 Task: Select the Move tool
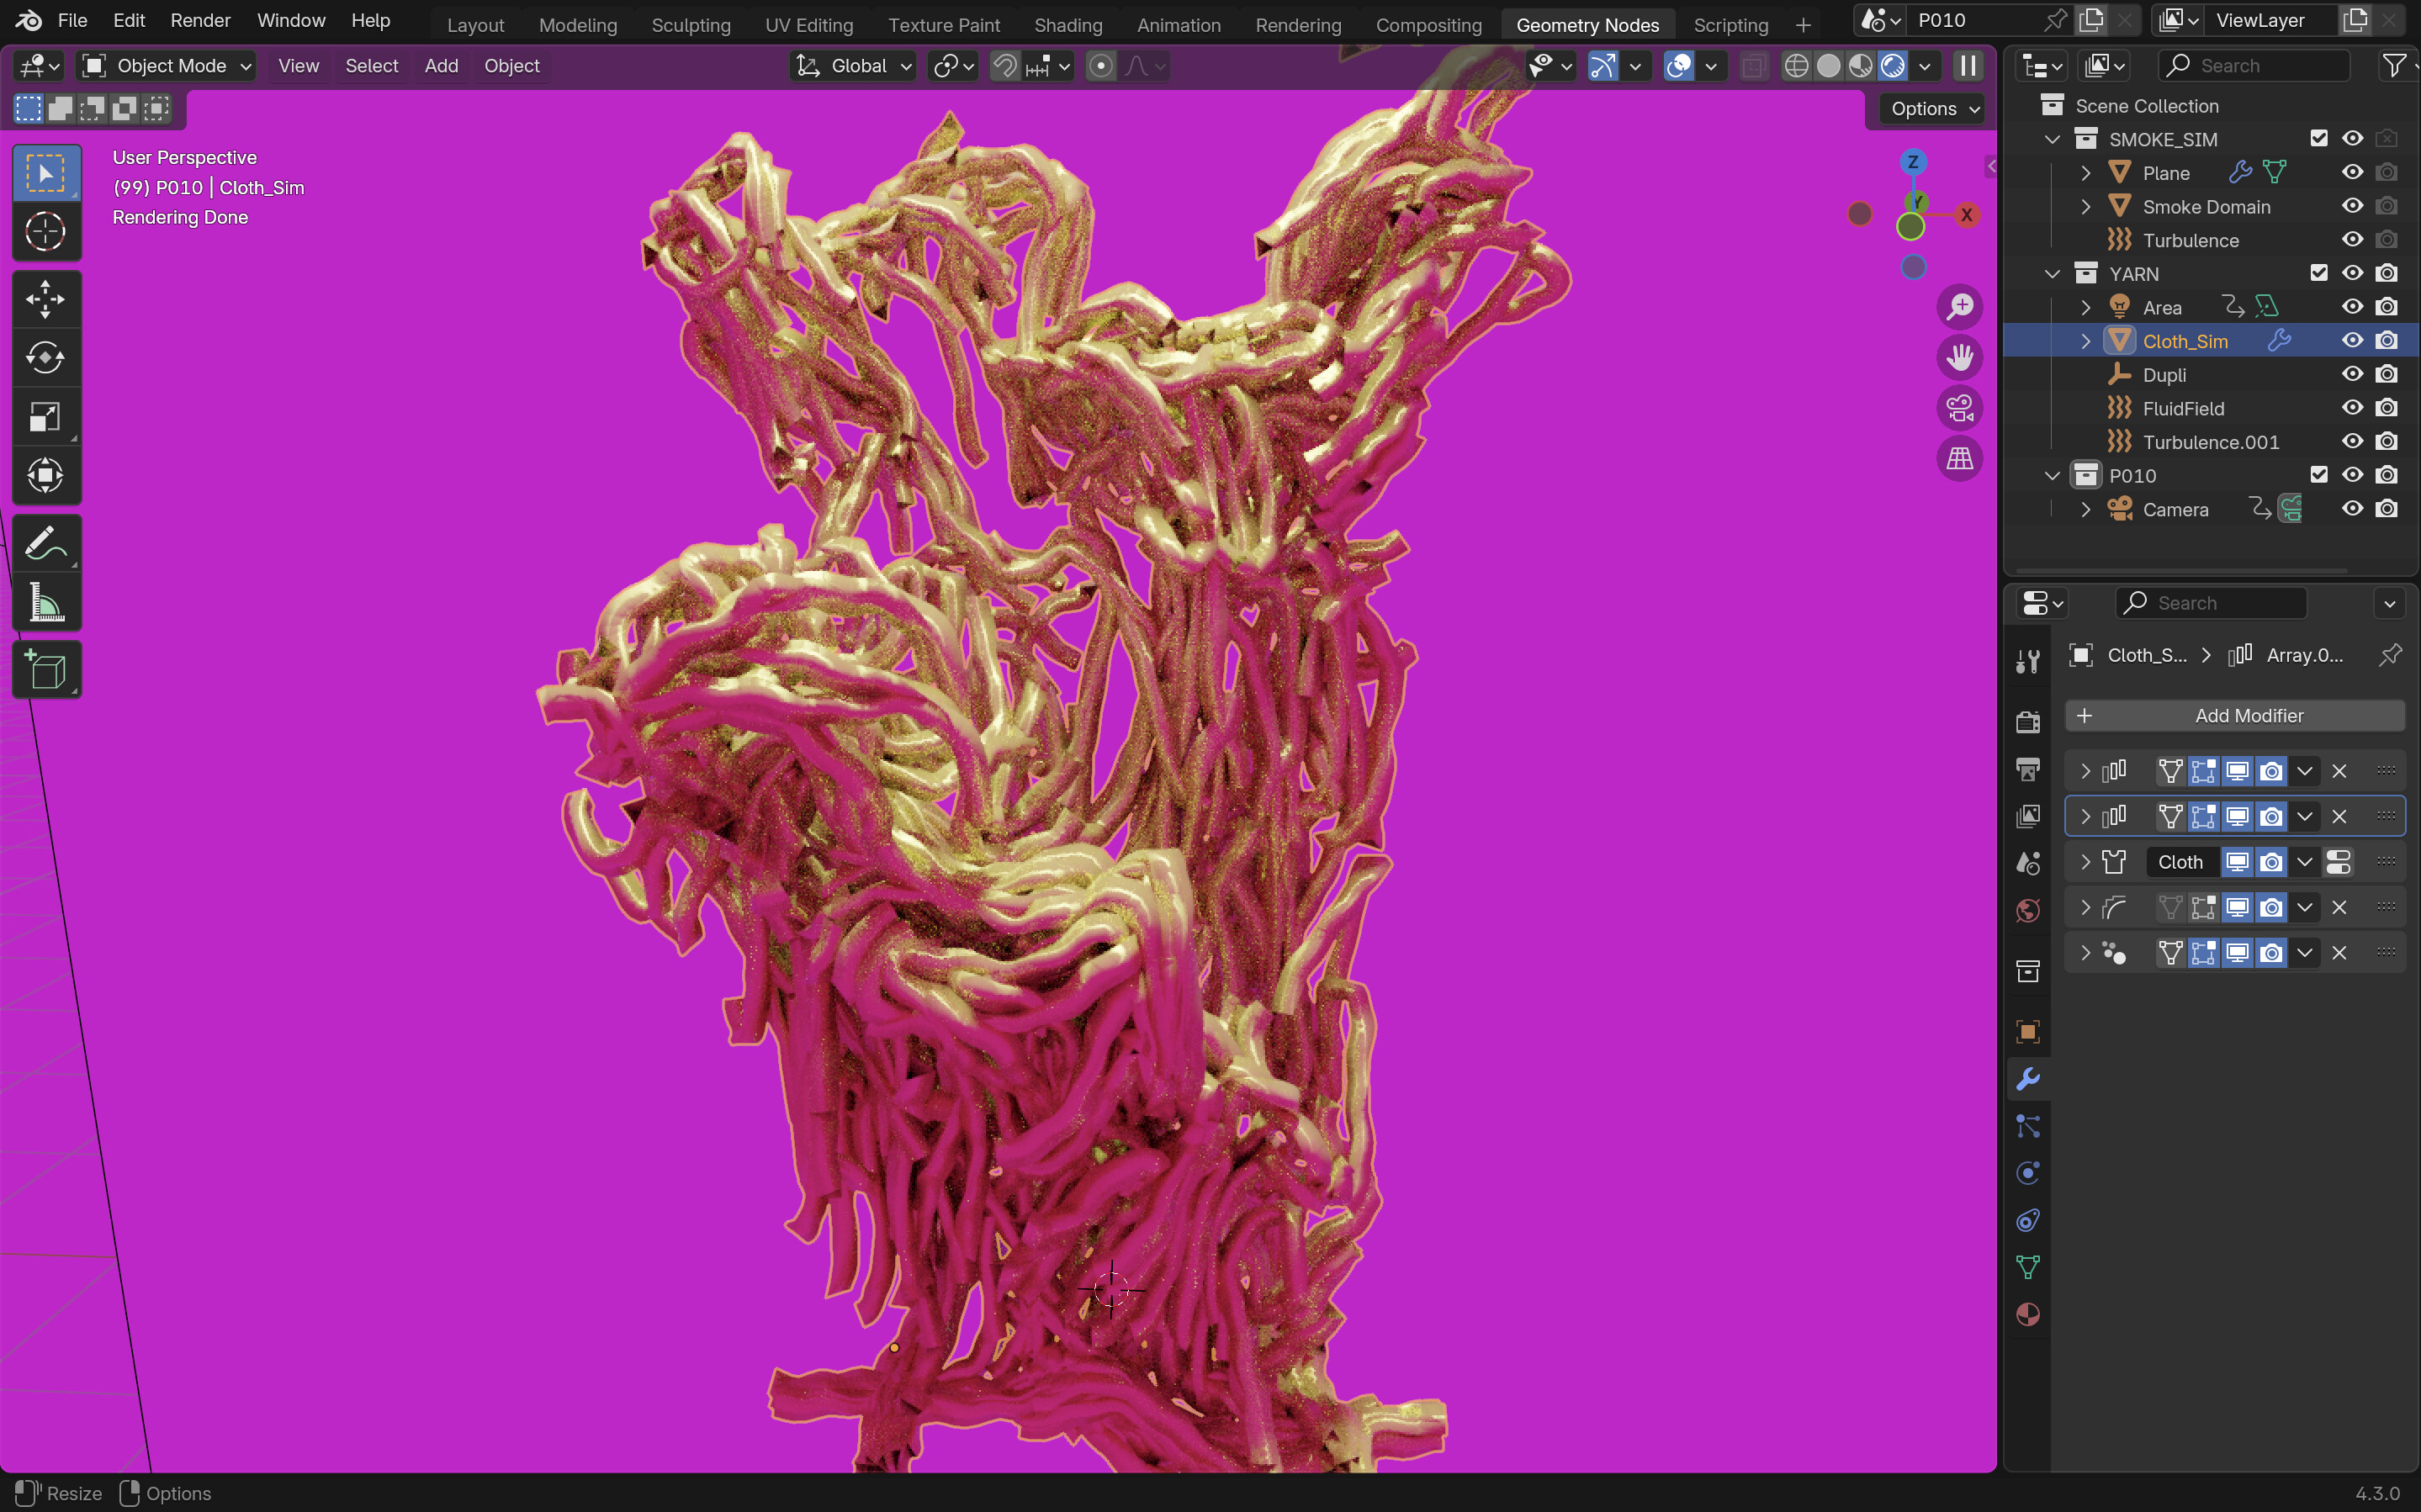pos(46,299)
